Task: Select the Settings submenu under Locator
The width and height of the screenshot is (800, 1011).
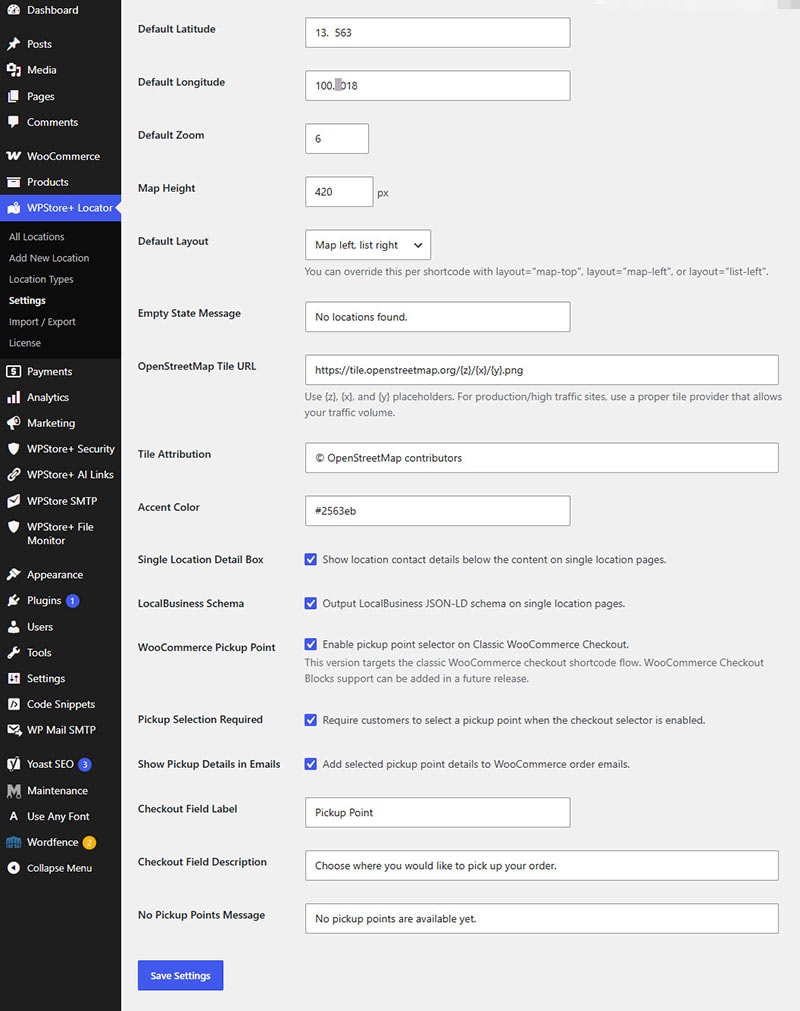Action: click(27, 300)
